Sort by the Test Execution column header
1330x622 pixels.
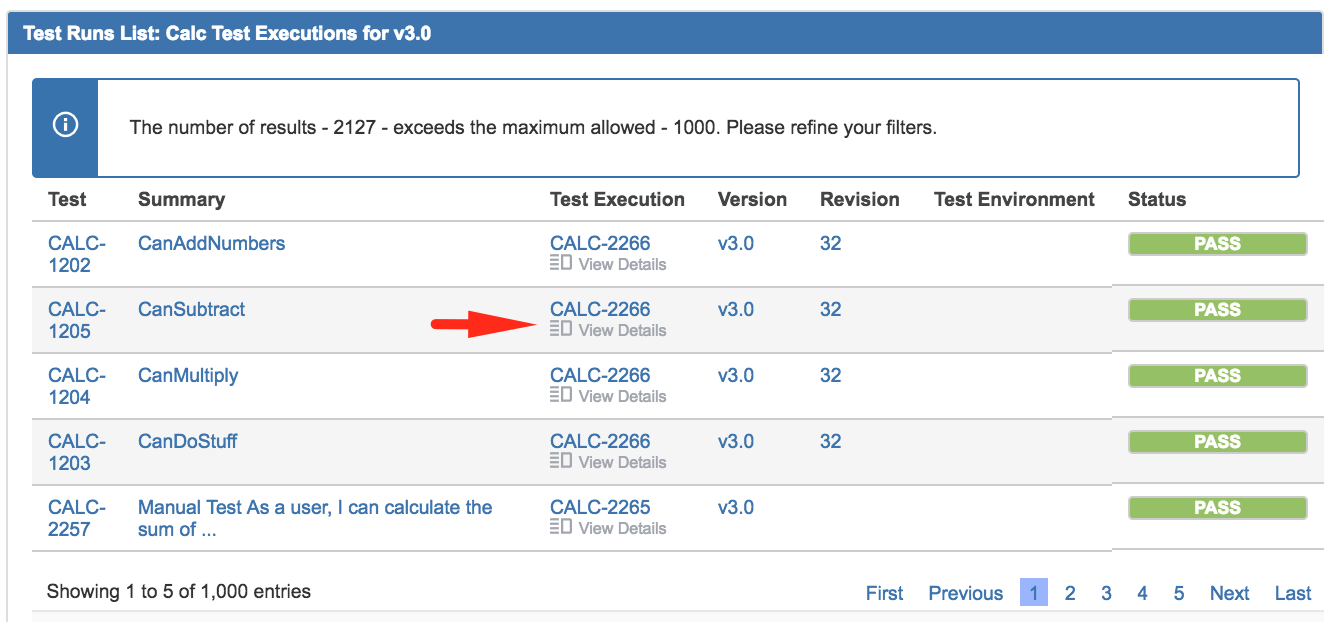pos(617,199)
